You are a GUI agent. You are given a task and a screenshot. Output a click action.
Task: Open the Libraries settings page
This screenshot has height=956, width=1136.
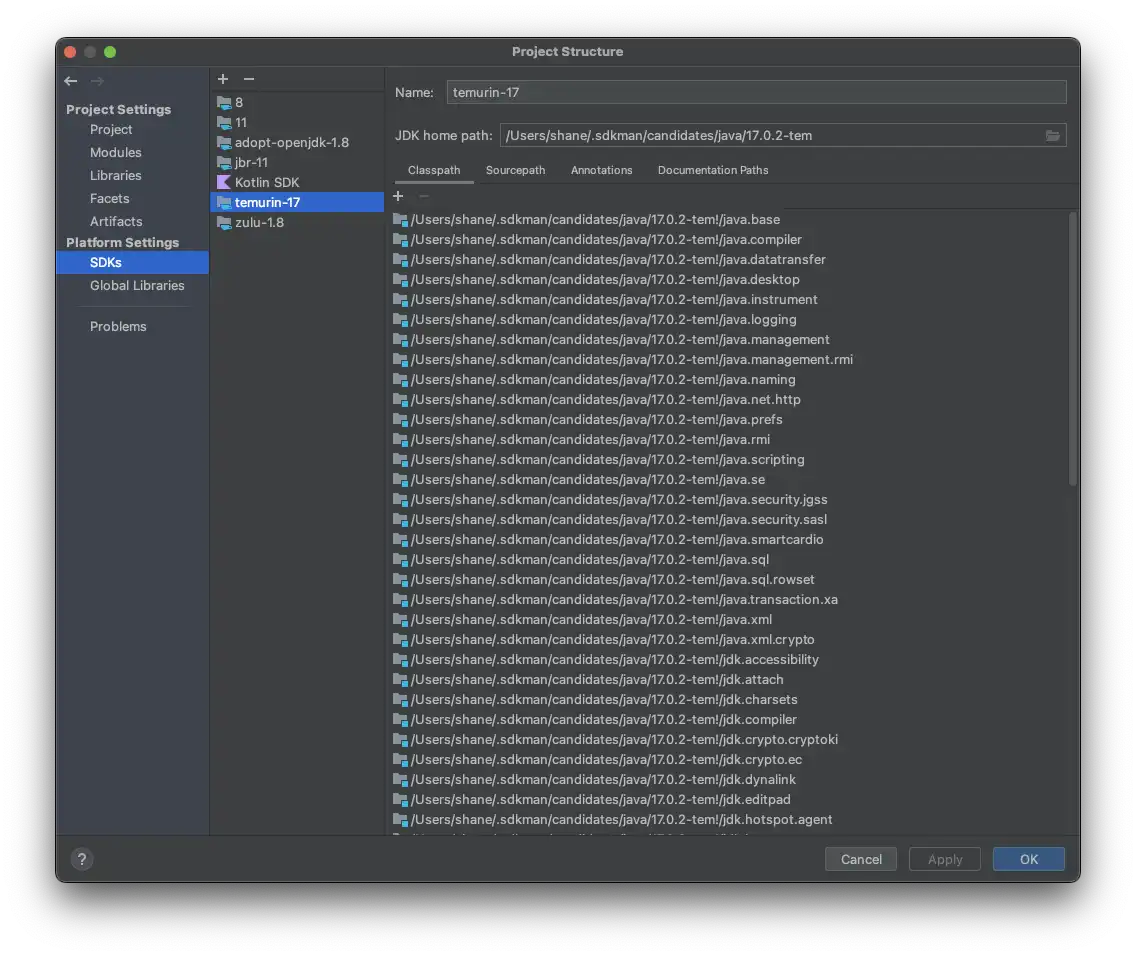click(133, 175)
